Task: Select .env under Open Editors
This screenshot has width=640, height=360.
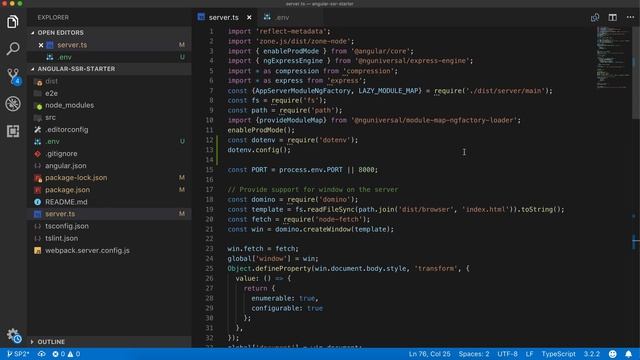Action: (x=110, y=57)
